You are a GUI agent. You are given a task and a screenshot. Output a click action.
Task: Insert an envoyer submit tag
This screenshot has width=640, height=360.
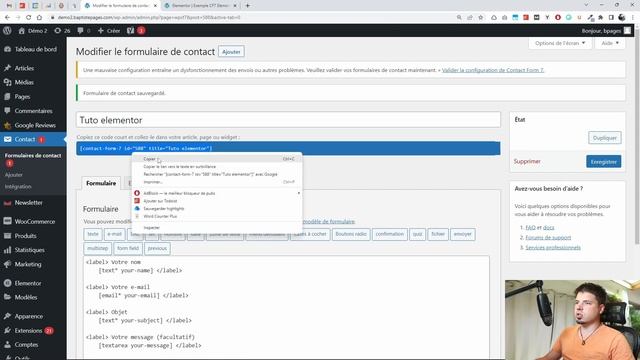coord(462,234)
